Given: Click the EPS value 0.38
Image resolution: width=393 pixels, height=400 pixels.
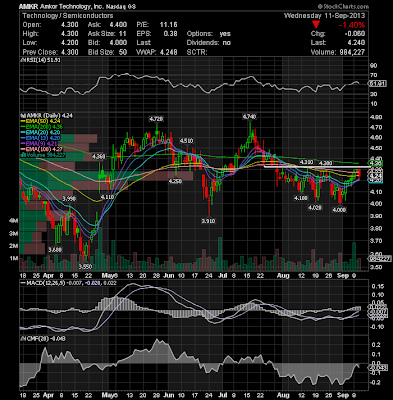Looking at the screenshot, I should click(171, 34).
